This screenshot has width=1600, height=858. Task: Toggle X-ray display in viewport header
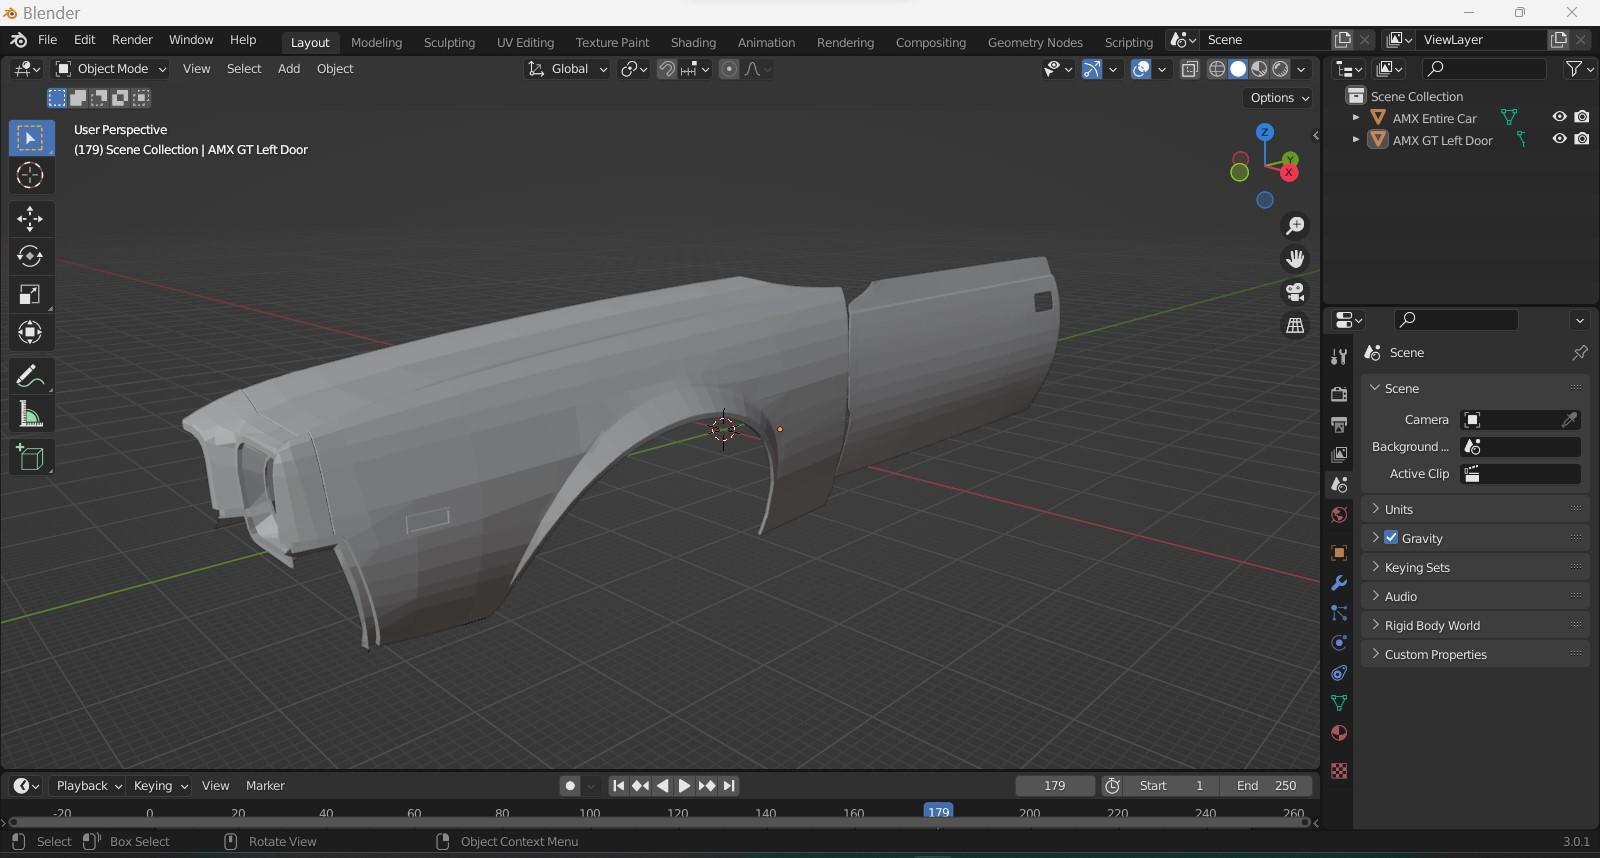tap(1190, 69)
